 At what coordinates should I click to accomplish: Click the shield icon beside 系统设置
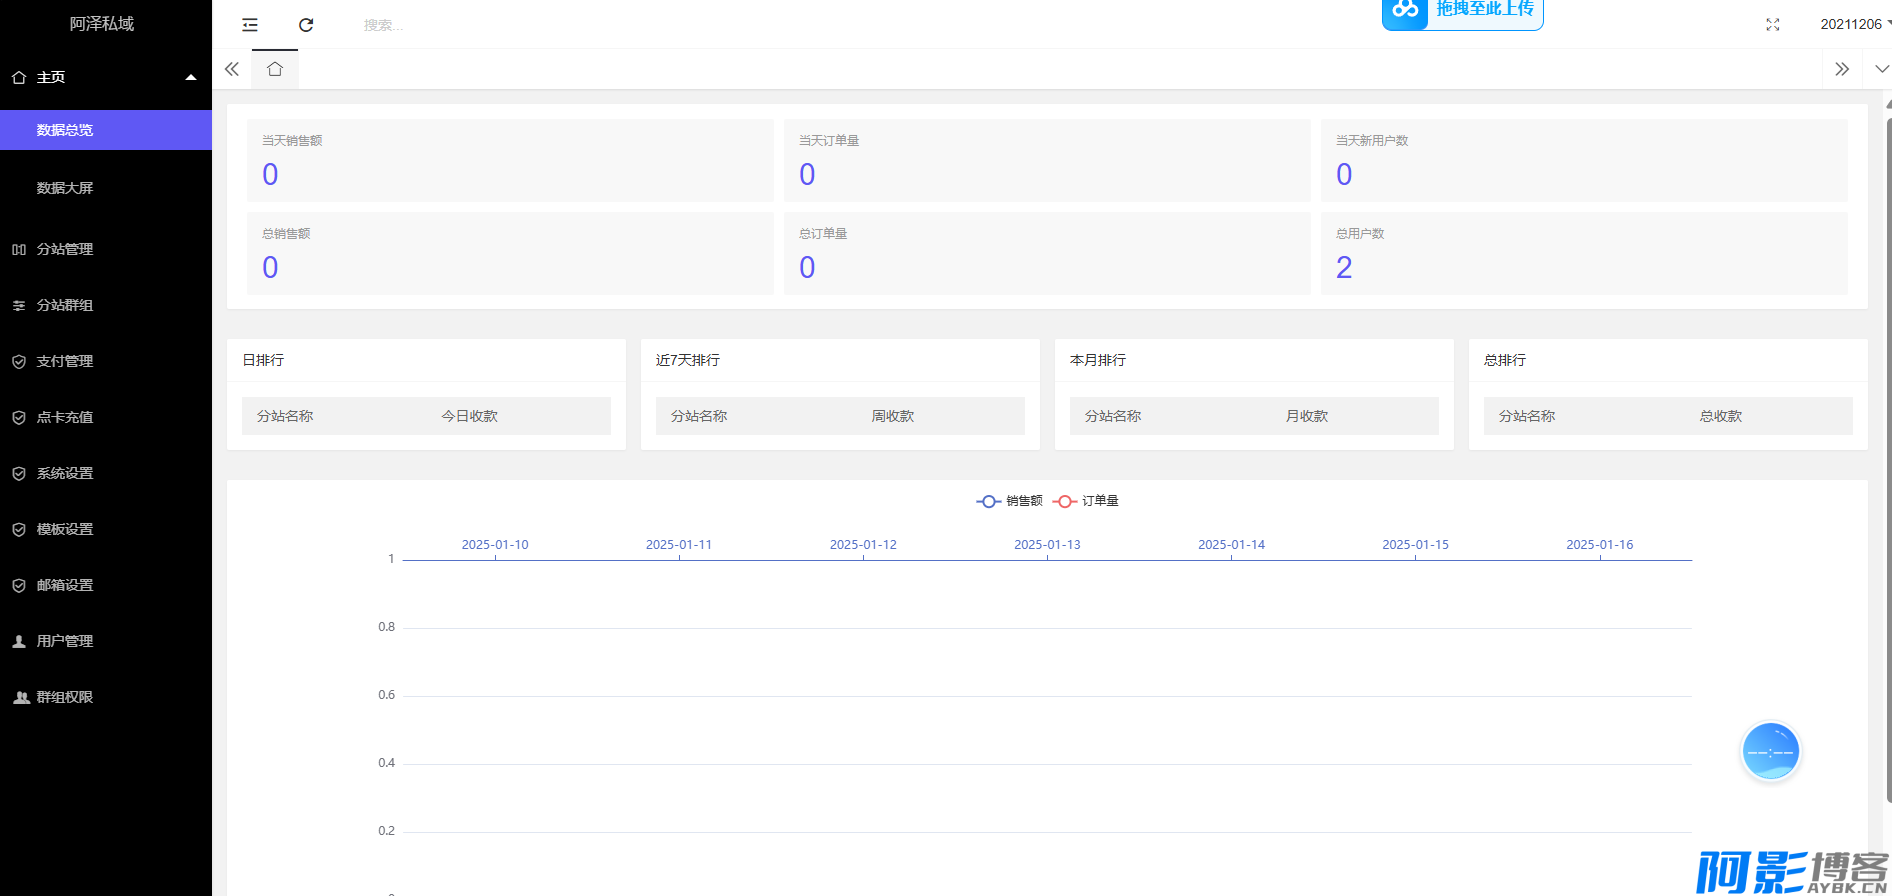pos(19,473)
